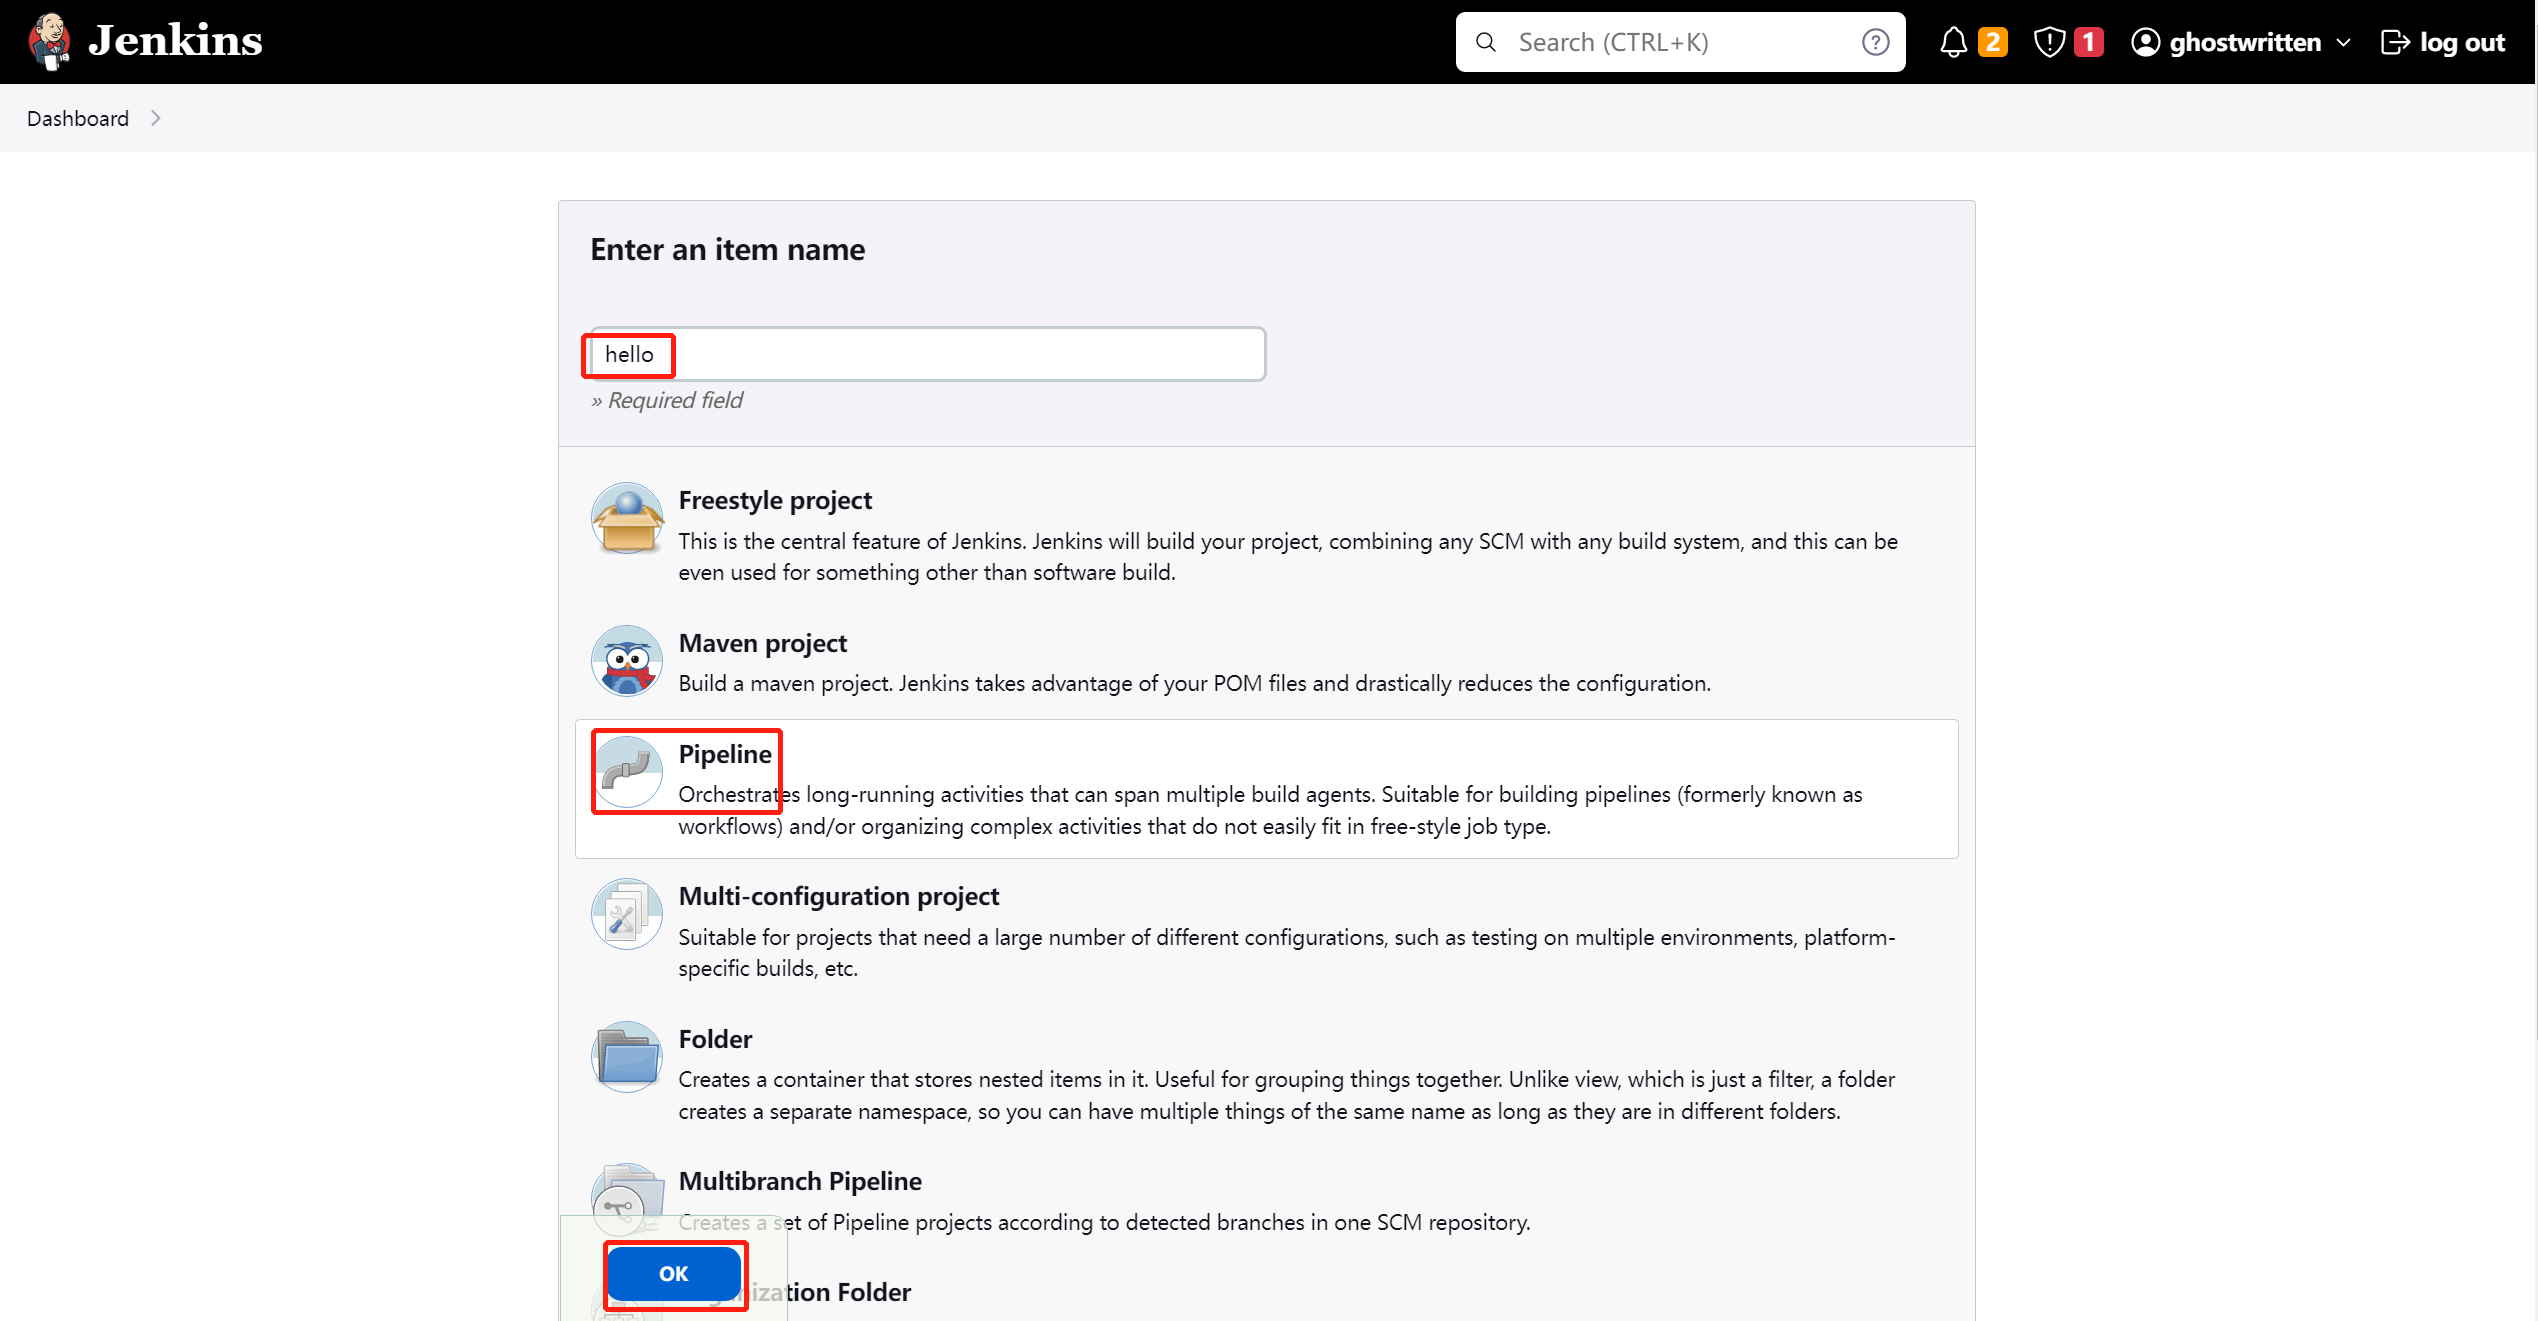Image resolution: width=2538 pixels, height=1321 pixels.
Task: Click 'Creates a set of Pipeline projects' description
Action: pos(1104,1222)
